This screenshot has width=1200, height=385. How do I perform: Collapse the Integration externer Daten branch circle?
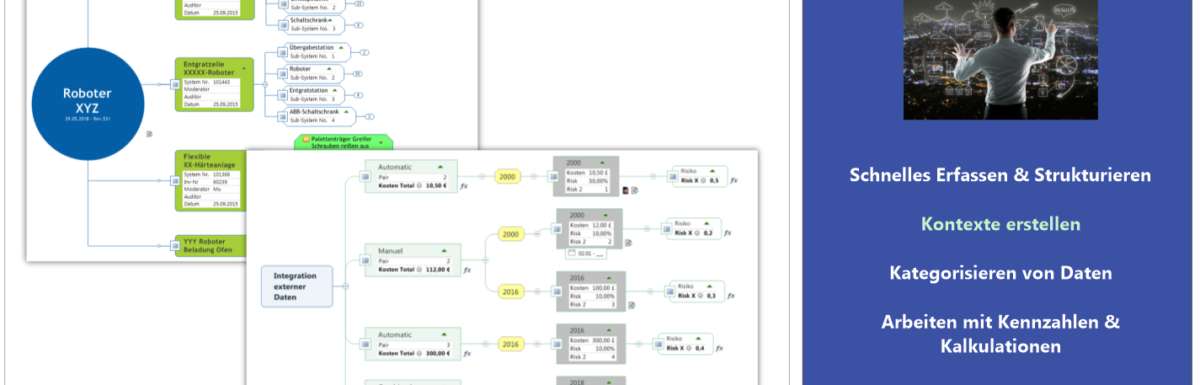coord(345,286)
